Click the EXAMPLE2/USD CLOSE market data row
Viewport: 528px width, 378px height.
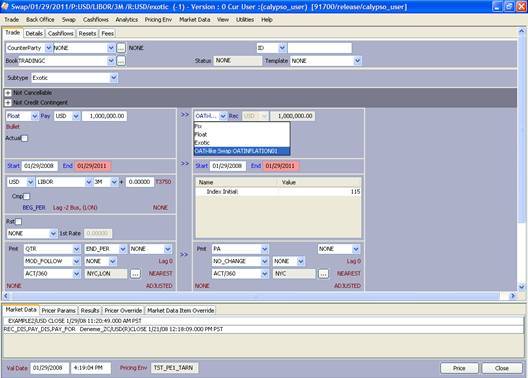click(x=263, y=321)
